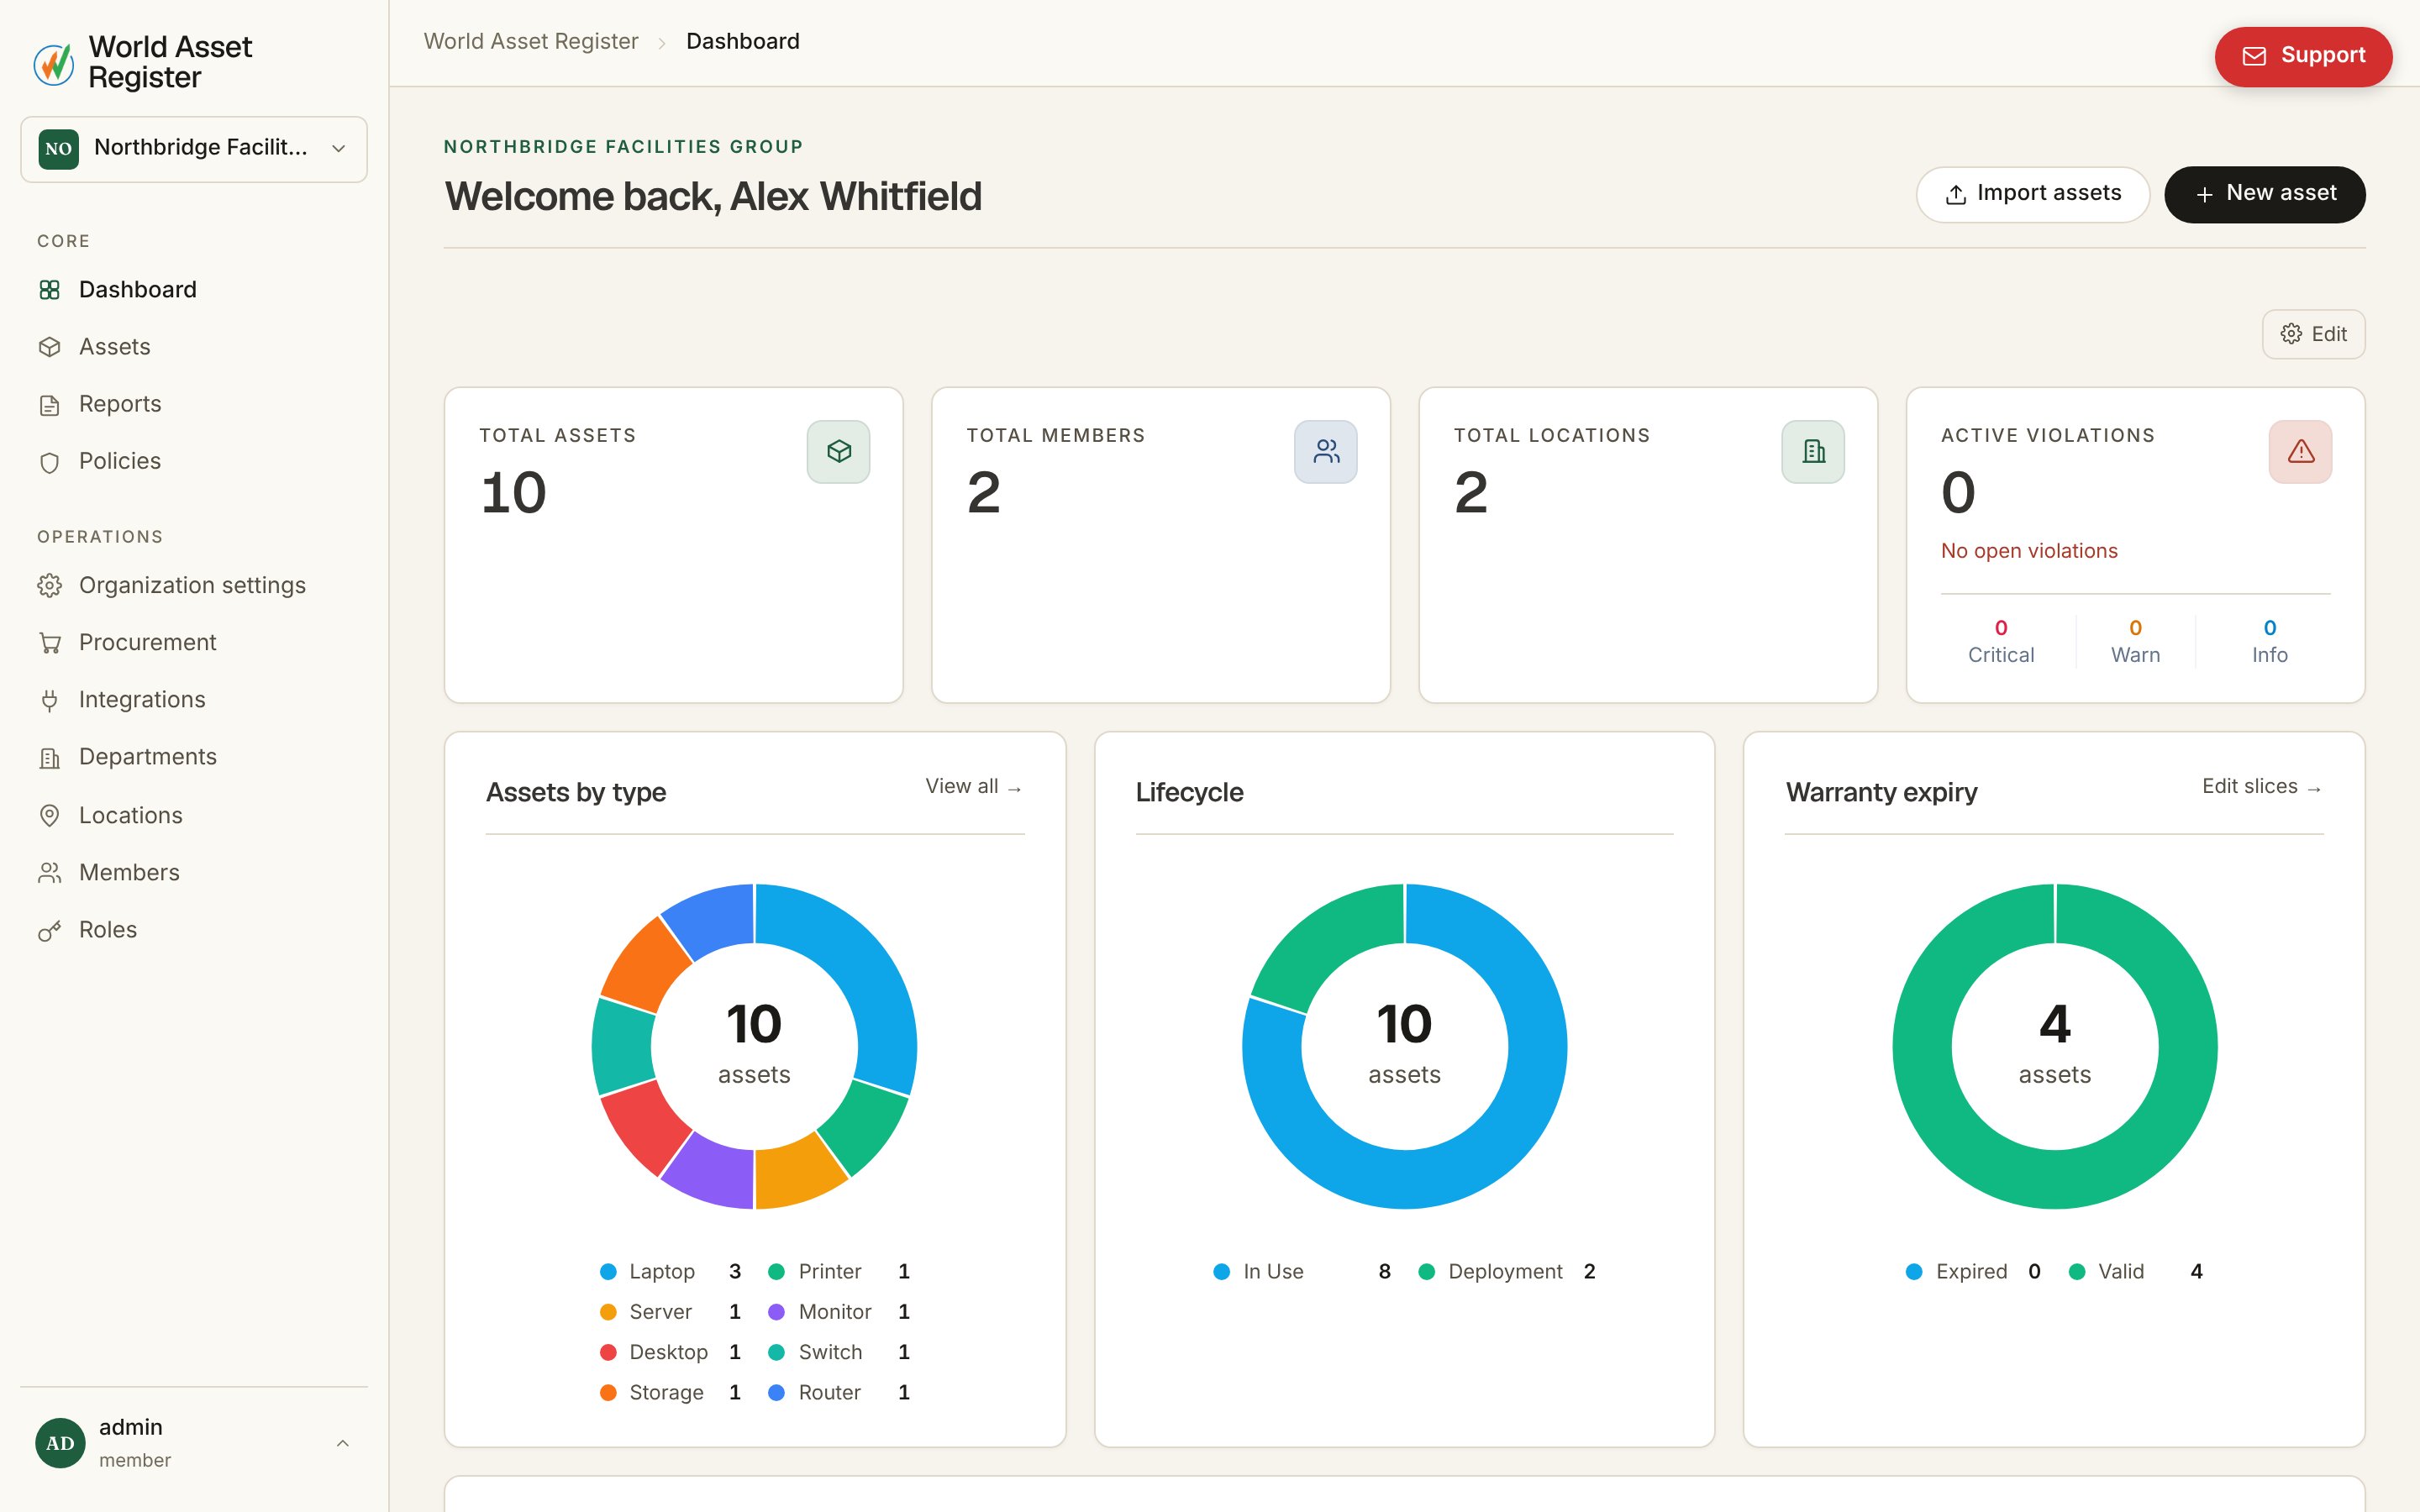This screenshot has height=1512, width=2420.
Task: Click the Total Assets cube icon
Action: pos(838,452)
